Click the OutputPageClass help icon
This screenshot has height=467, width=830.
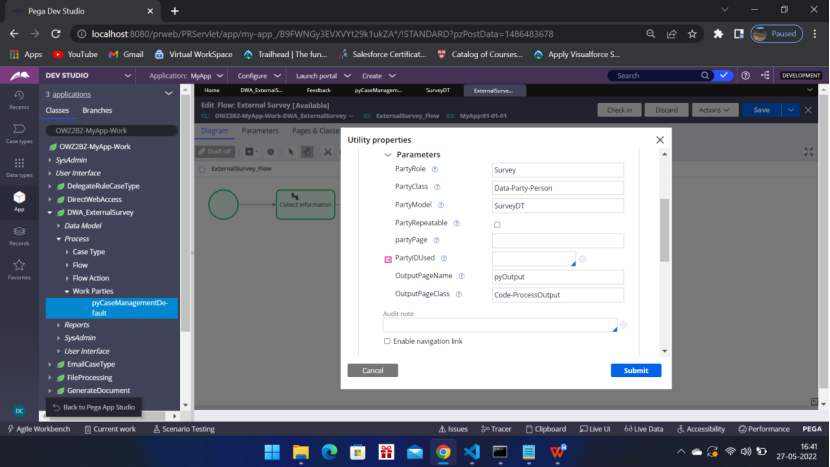pos(458,294)
